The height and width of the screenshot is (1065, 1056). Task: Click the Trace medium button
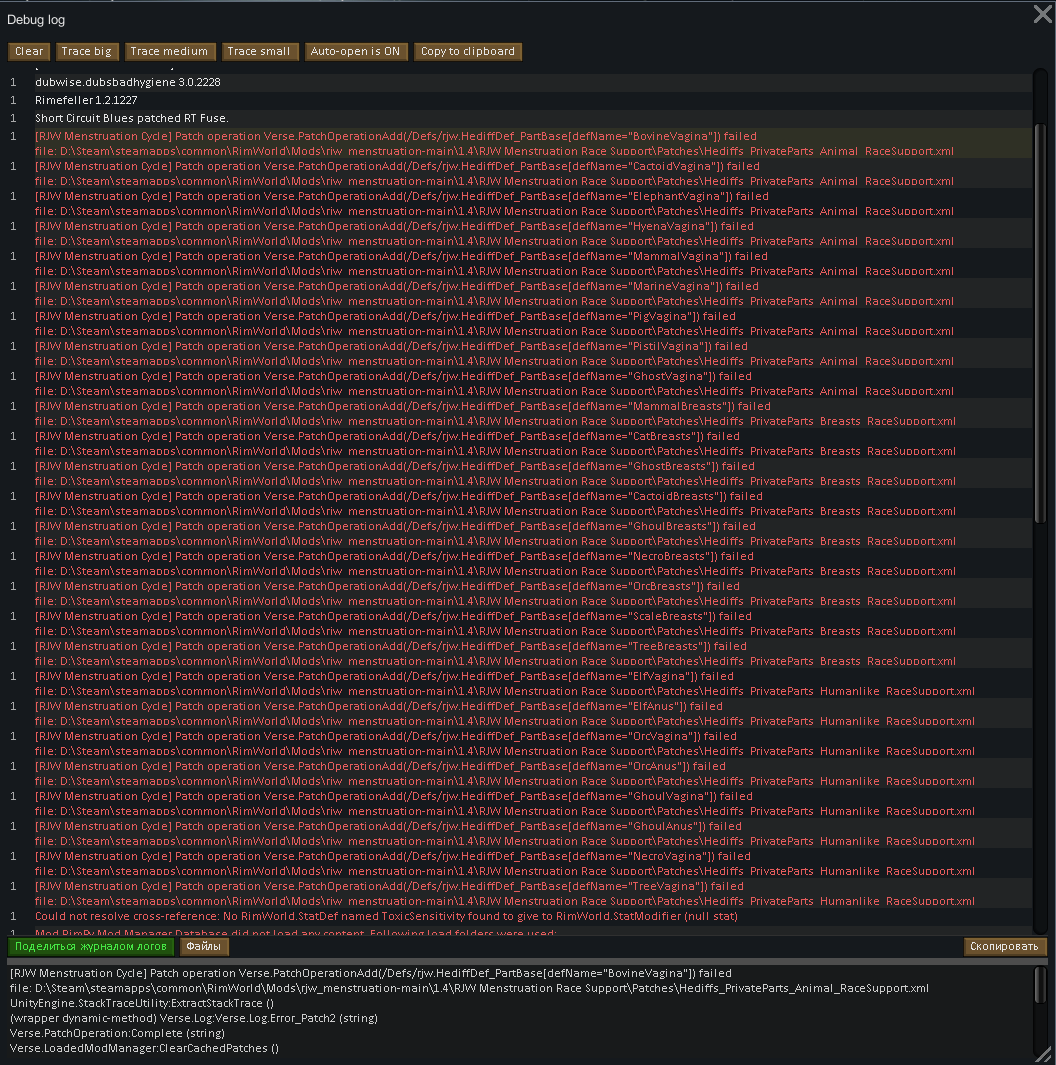coord(170,51)
